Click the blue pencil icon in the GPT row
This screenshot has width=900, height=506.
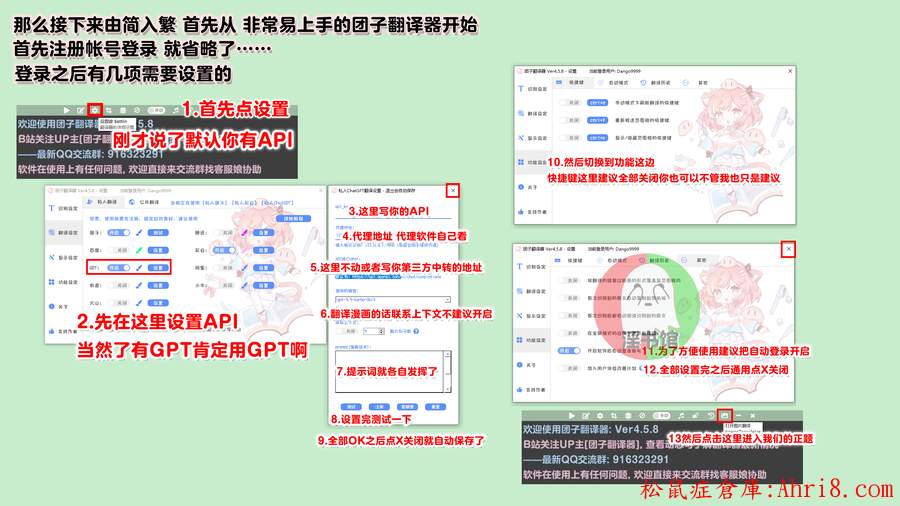(x=139, y=268)
